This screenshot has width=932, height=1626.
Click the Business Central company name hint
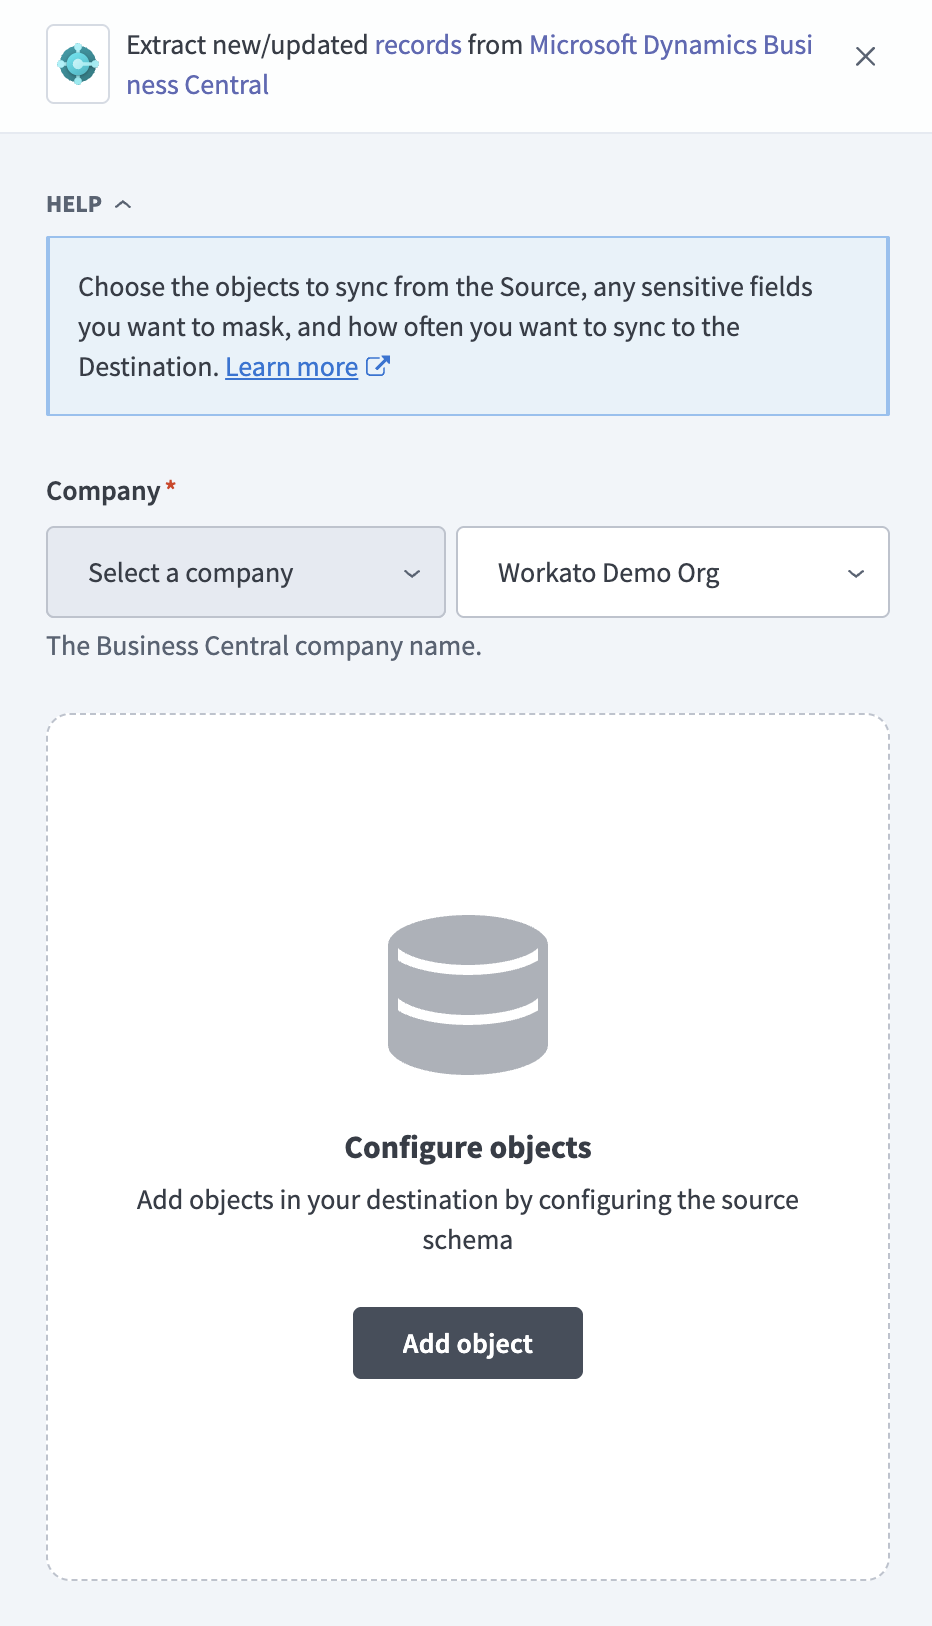pos(264,646)
